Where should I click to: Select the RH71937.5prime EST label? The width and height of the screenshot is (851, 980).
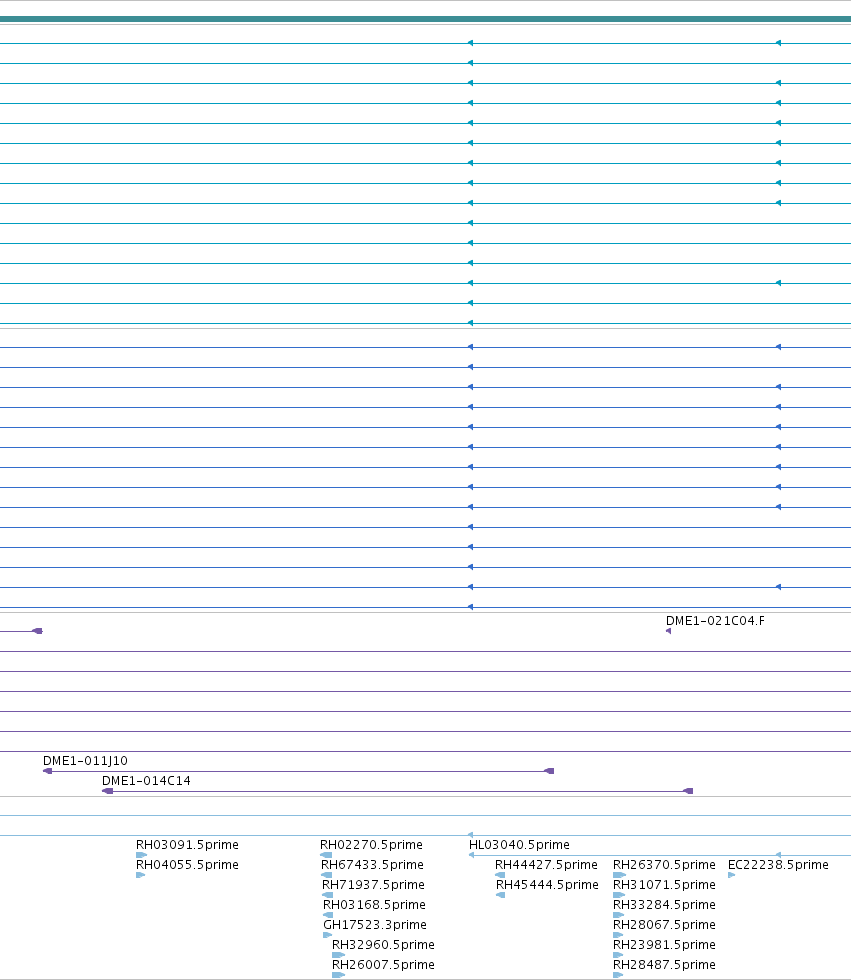coord(373,884)
